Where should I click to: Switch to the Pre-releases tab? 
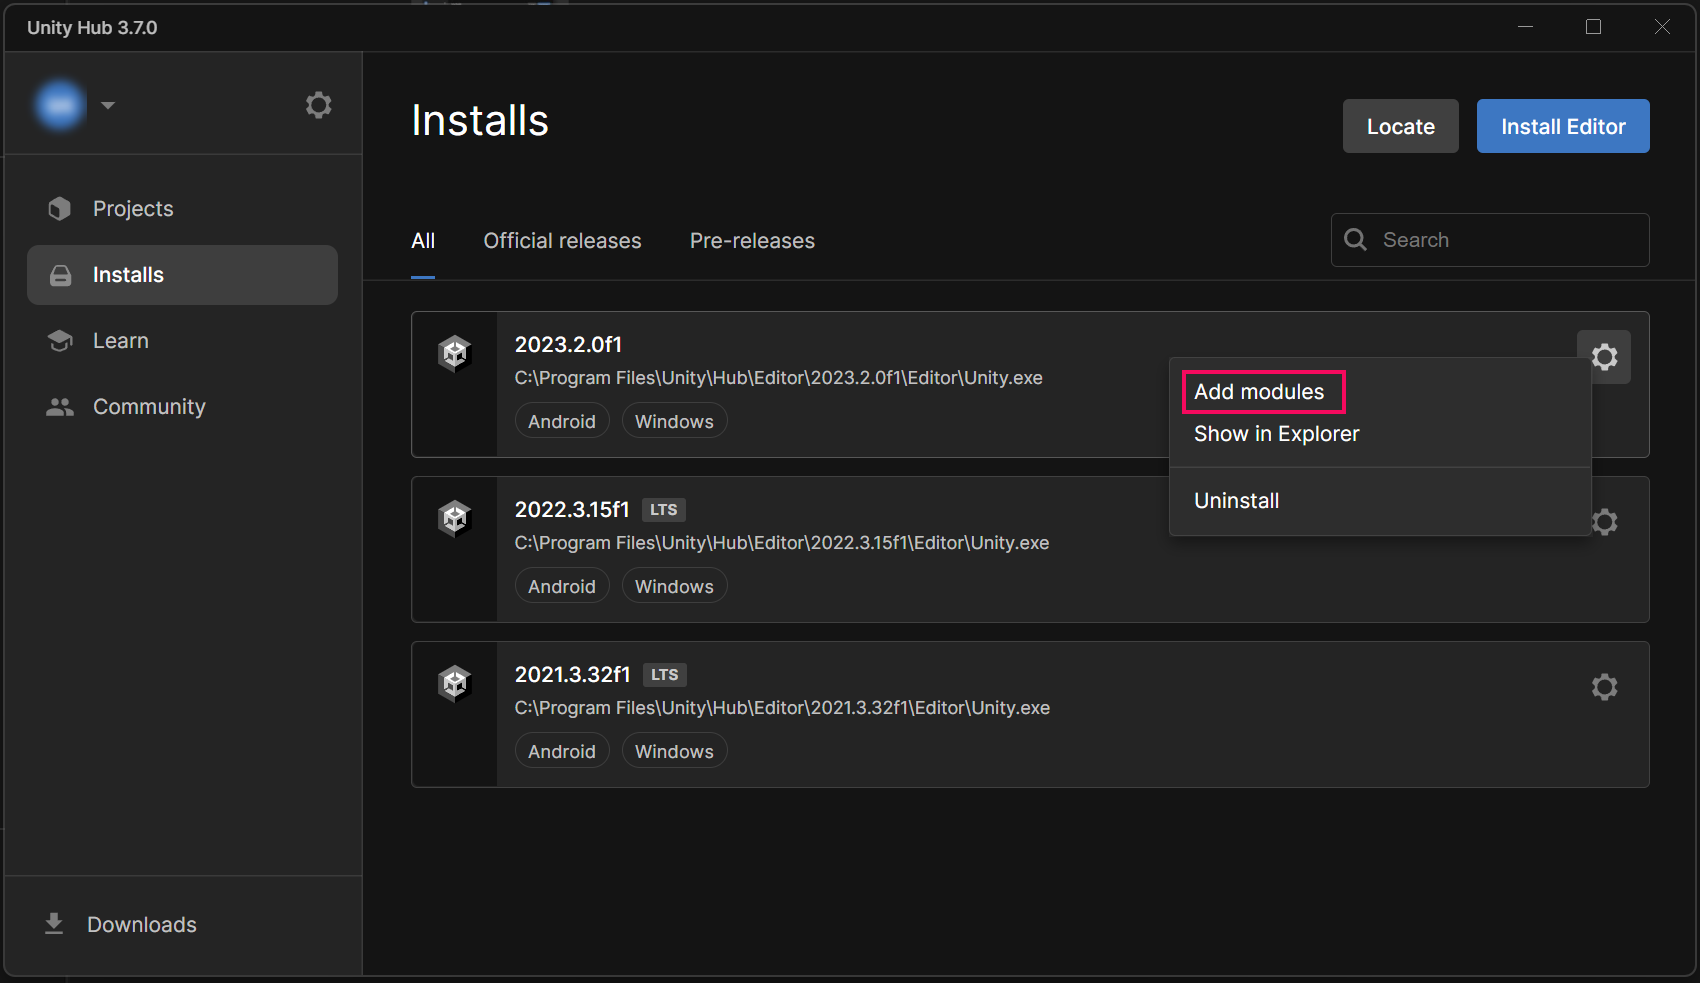[752, 241]
